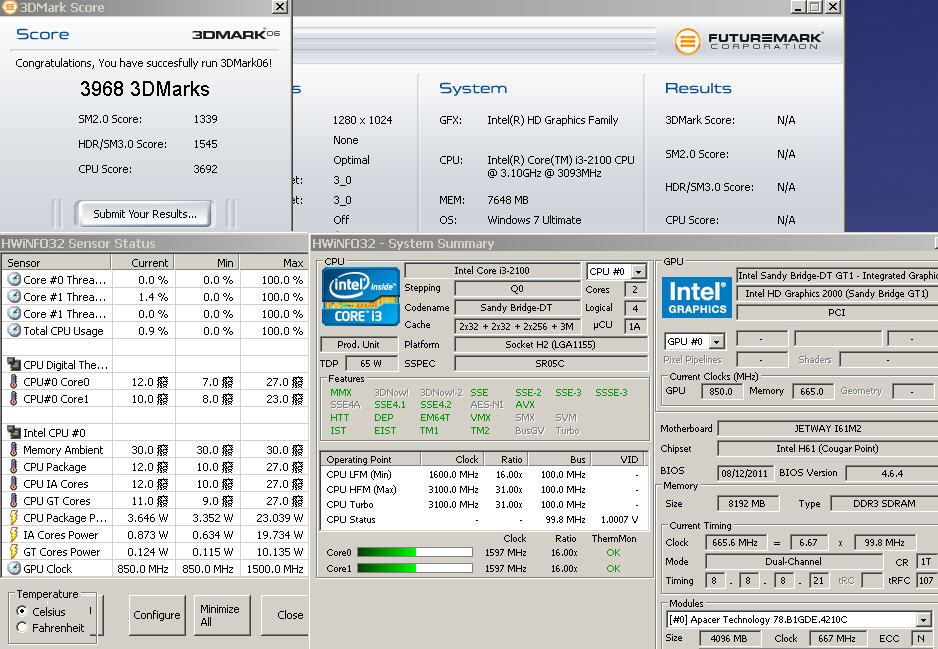This screenshot has width=938, height=649.
Task: Click the 3DMark Score window orange icon
Action: [8, 7]
